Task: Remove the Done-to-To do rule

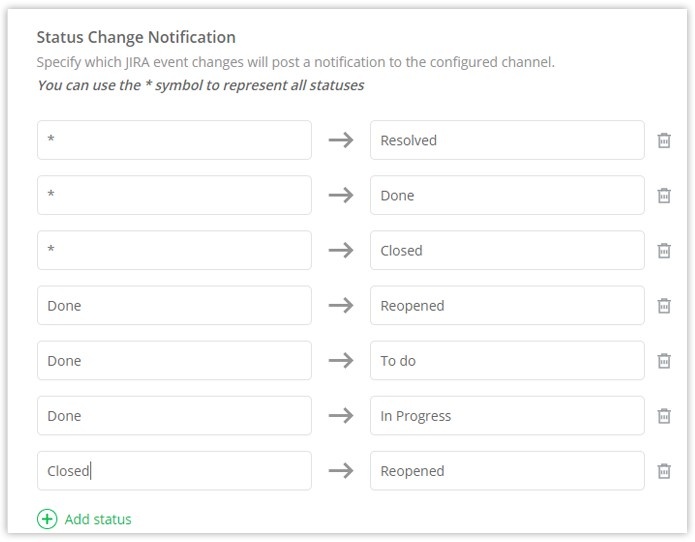Action: 664,360
